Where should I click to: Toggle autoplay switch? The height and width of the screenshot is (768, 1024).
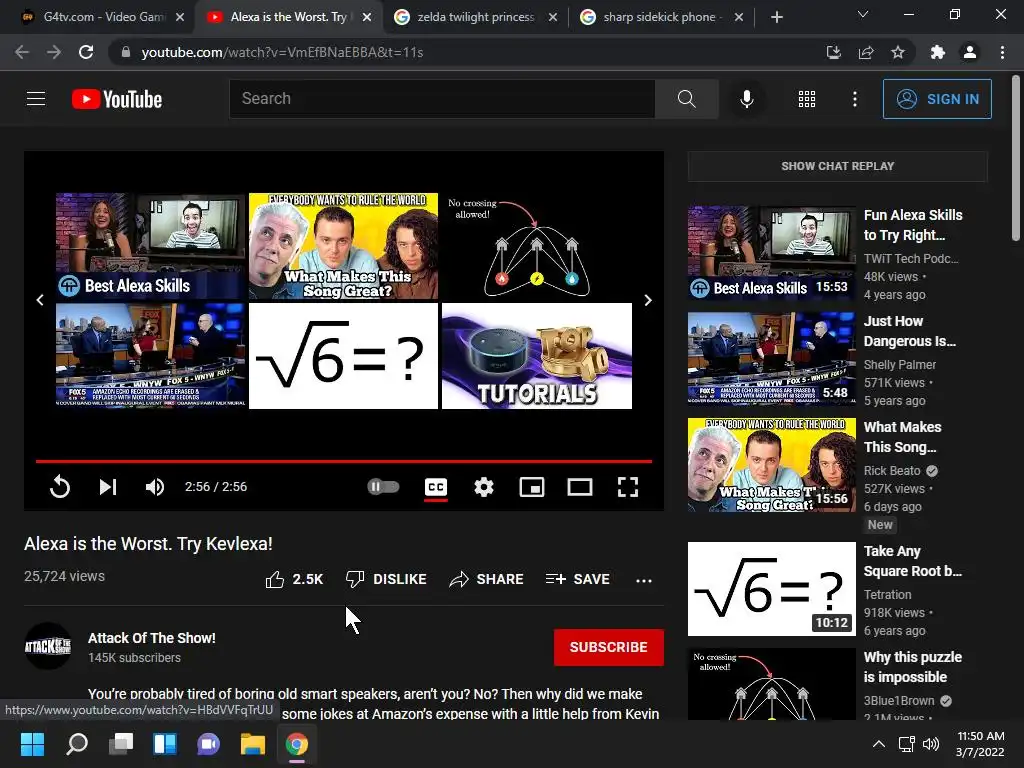[383, 487]
